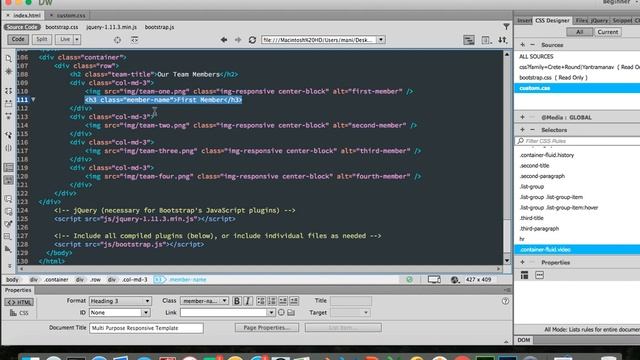The height and width of the screenshot is (360, 640).
Task: Apply the ordered list icon
Action: (272, 301)
